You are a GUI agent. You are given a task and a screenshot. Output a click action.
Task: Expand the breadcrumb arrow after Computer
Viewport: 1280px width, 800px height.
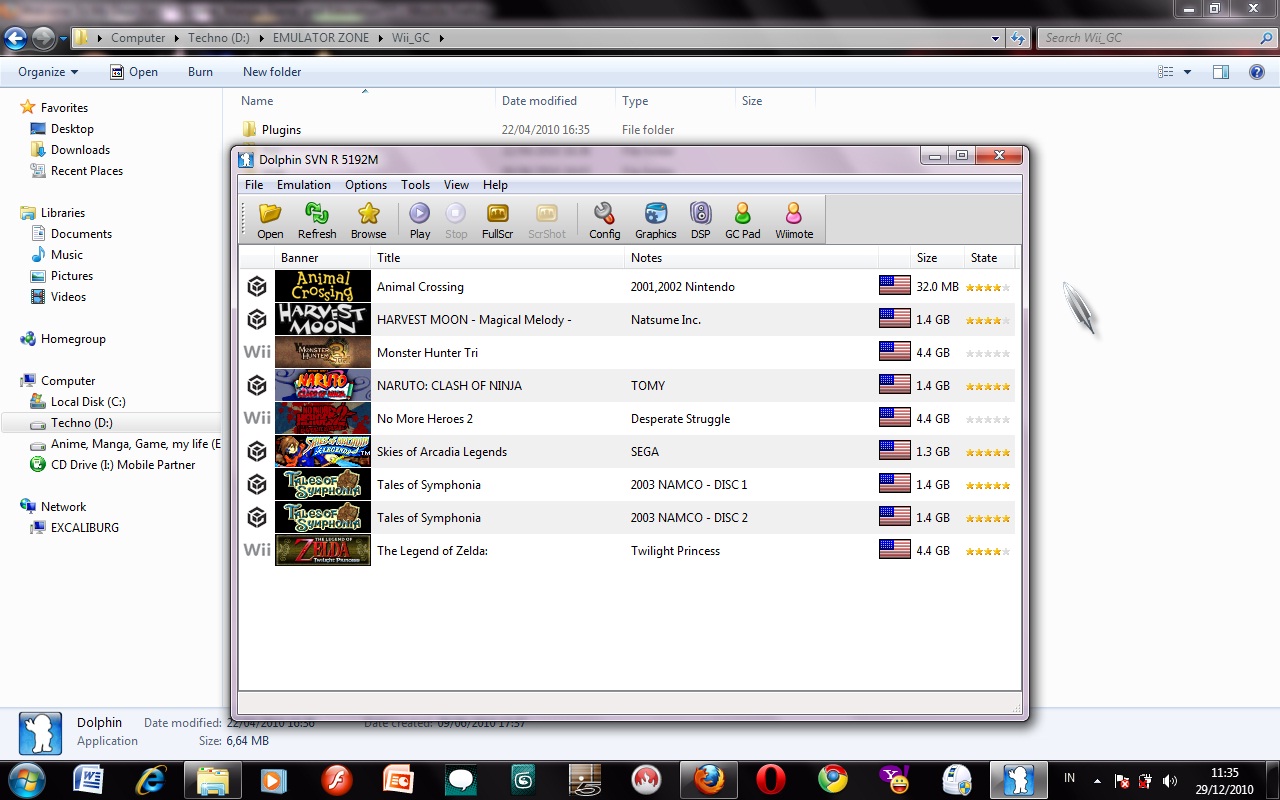[x=176, y=38]
